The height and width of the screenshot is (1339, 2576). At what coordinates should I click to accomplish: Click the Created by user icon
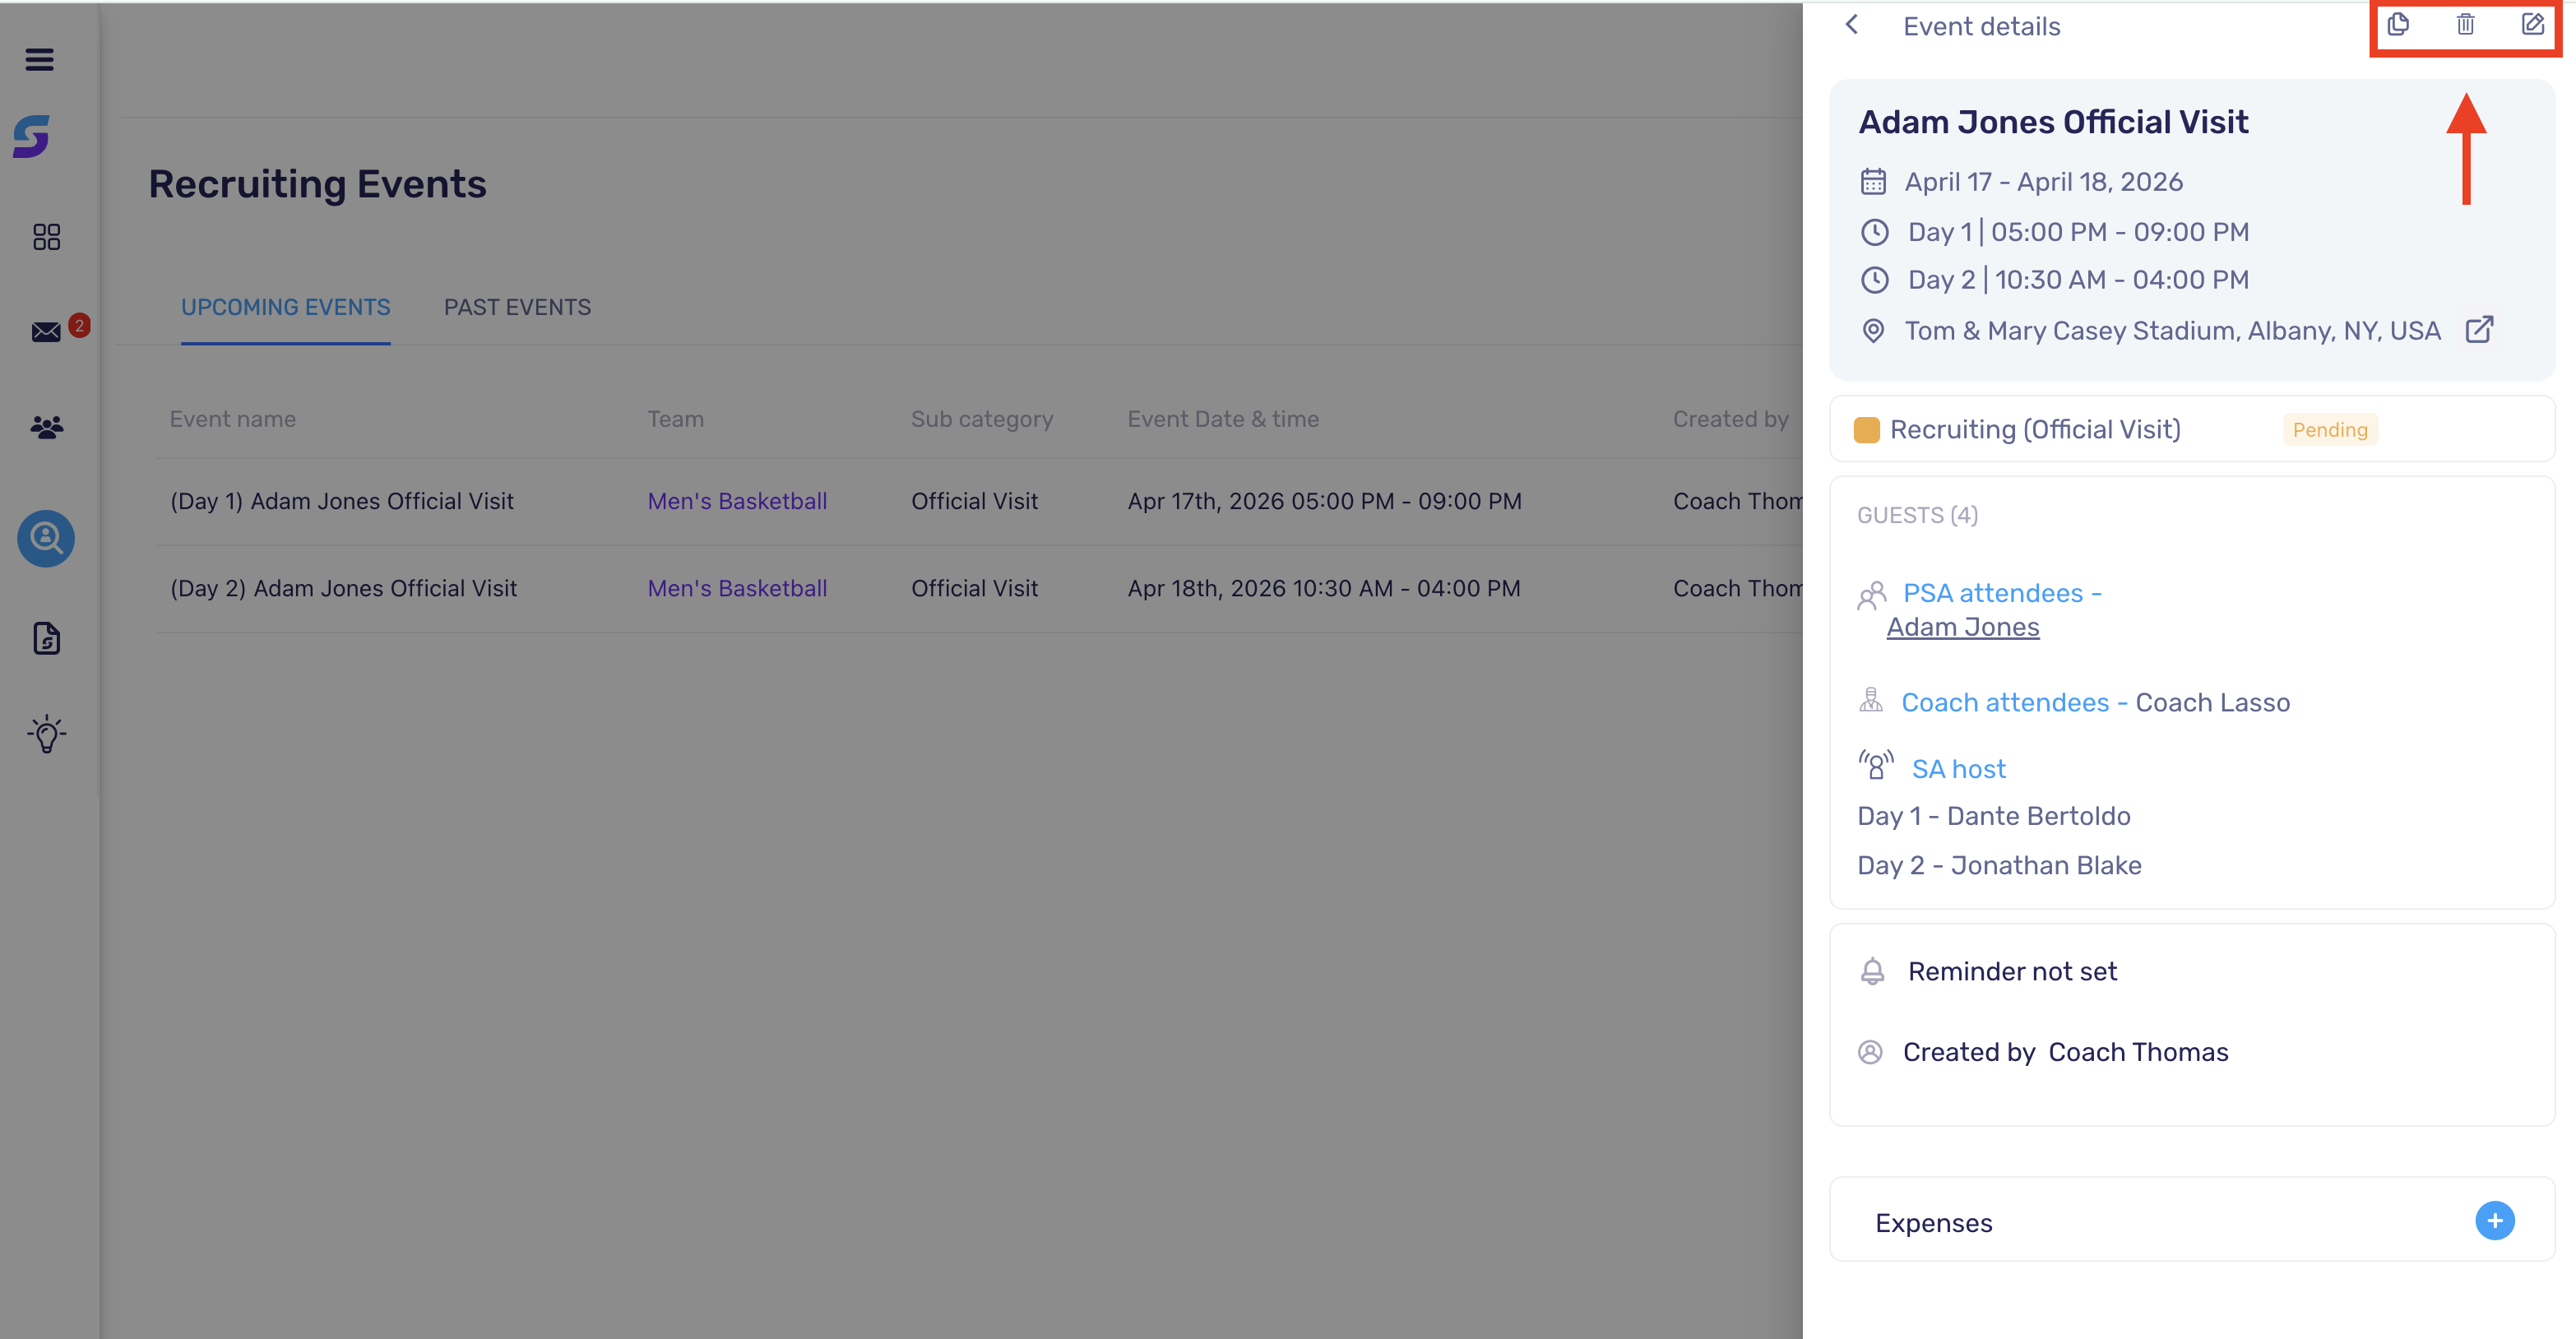click(x=1870, y=1052)
